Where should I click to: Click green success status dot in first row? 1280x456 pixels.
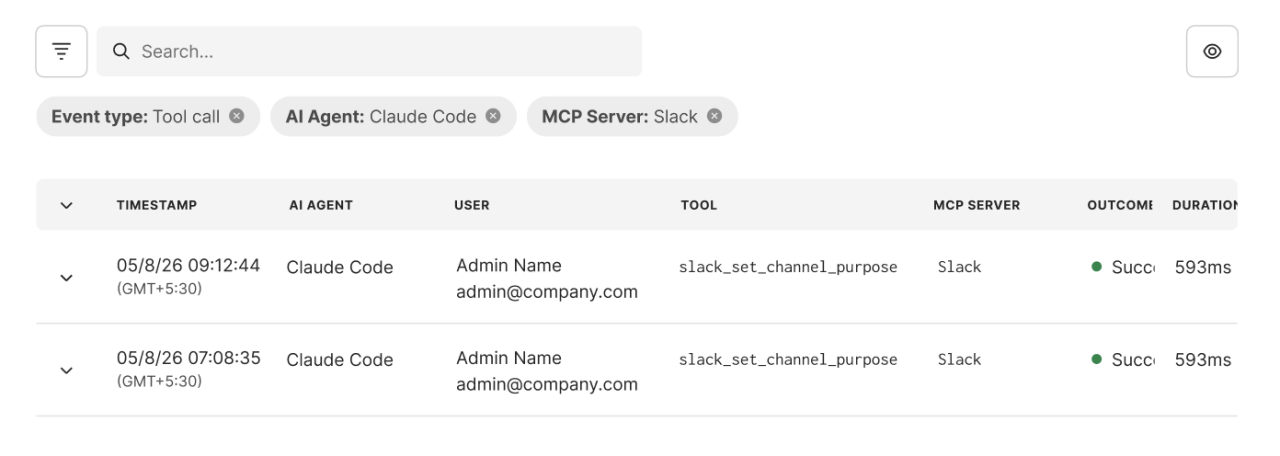tap(1097, 267)
